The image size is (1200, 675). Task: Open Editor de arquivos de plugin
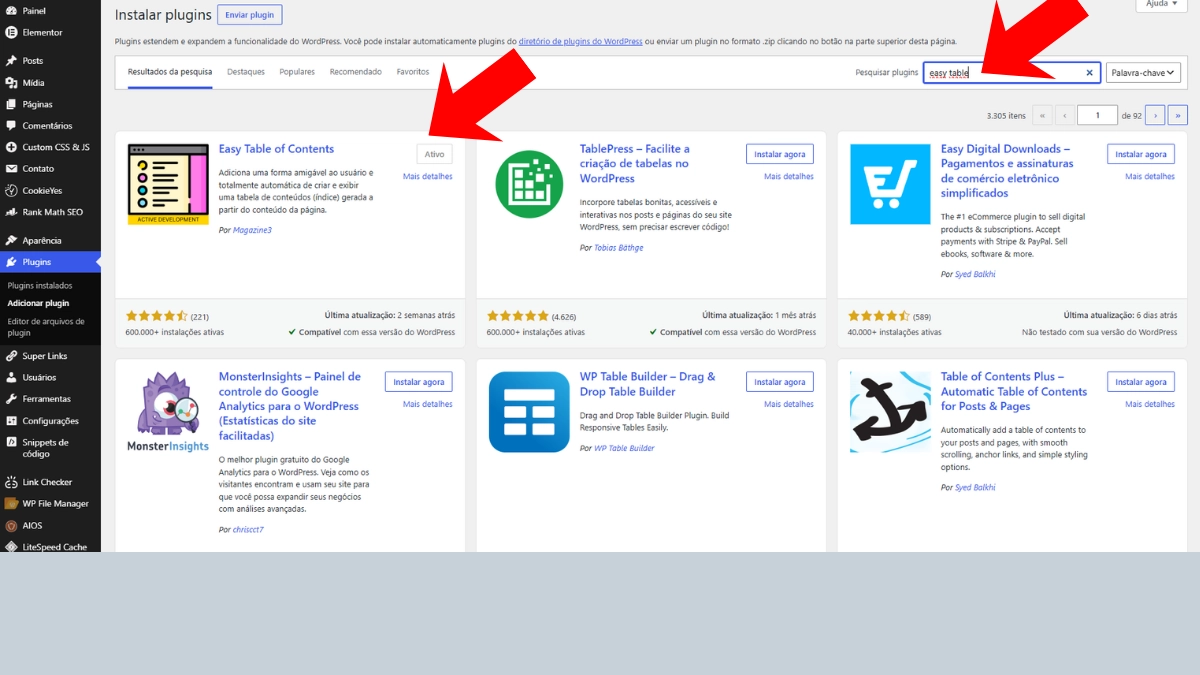click(x=46, y=327)
